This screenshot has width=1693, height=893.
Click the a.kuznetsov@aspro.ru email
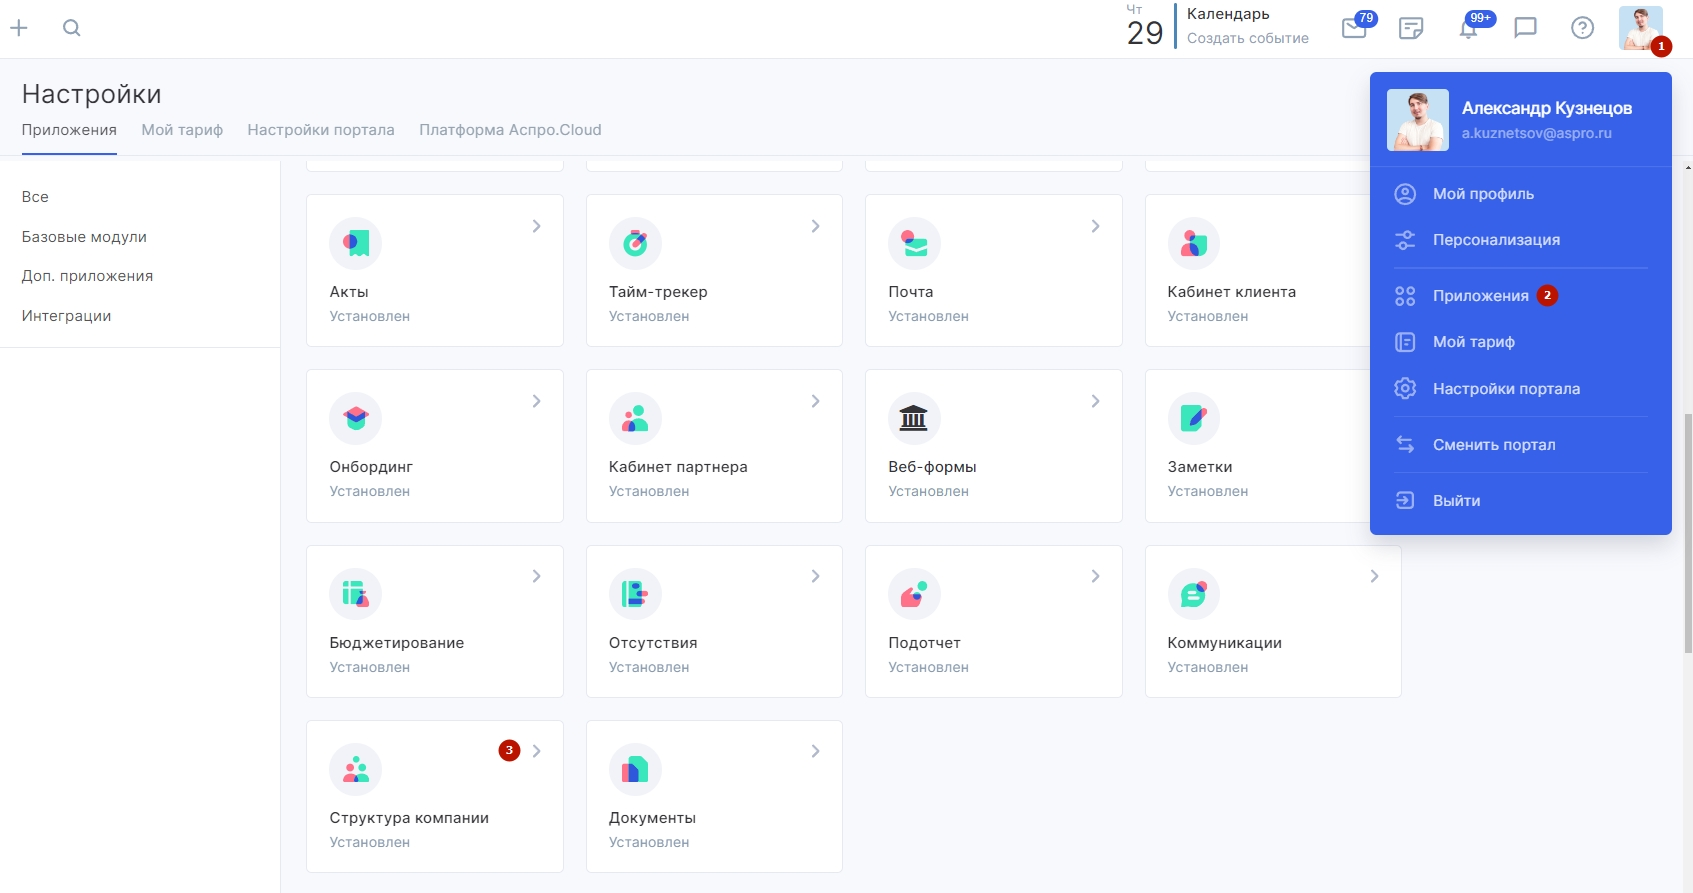click(x=1536, y=133)
